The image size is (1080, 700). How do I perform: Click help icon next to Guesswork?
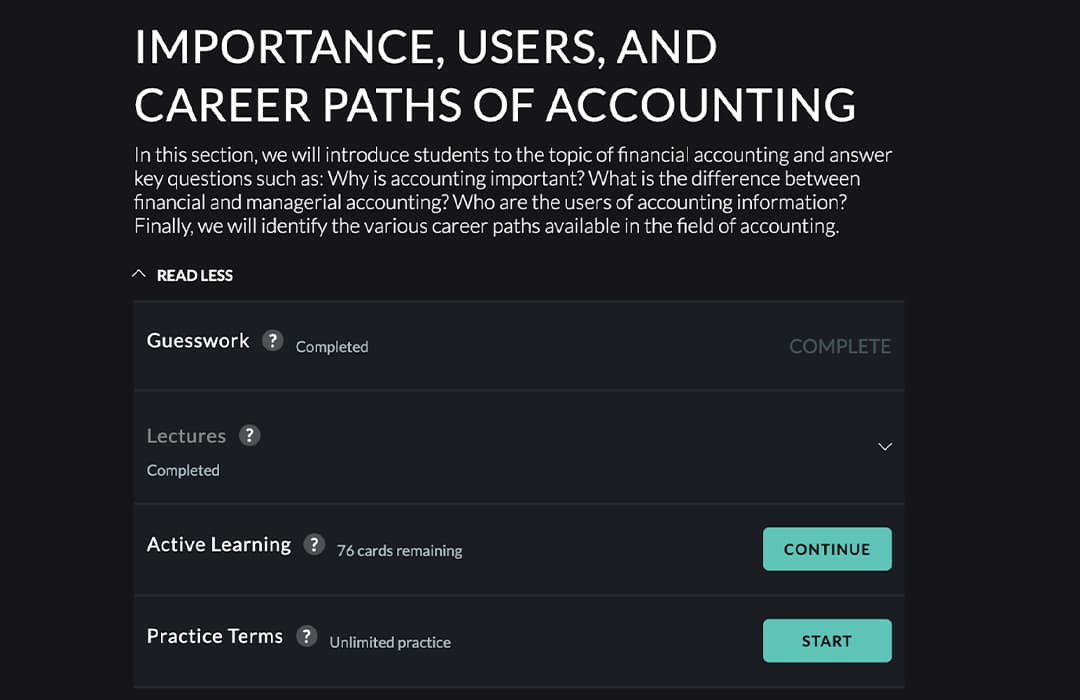272,340
